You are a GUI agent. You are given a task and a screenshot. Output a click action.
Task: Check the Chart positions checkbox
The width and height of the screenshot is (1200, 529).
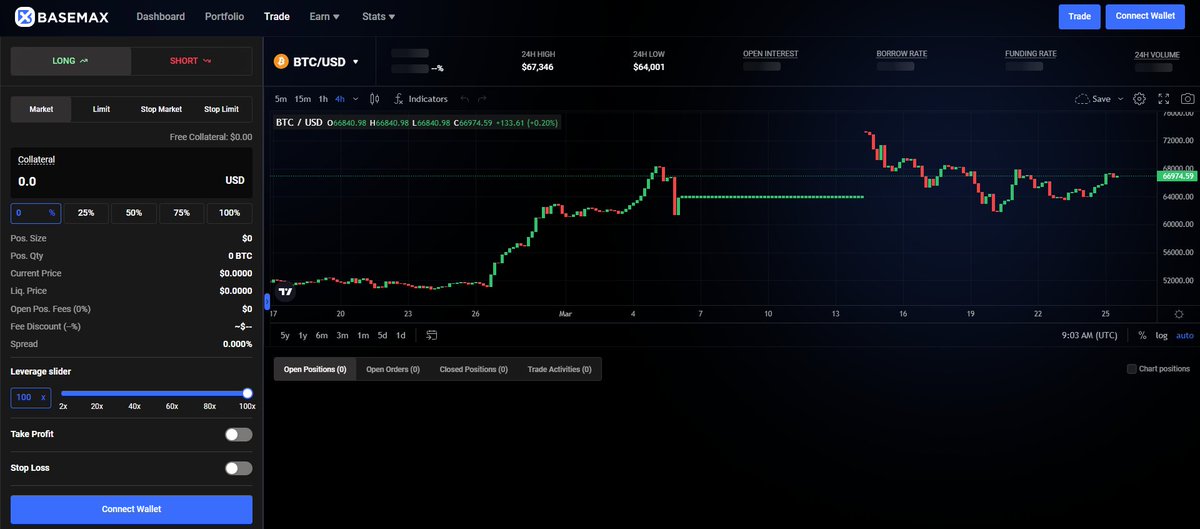click(x=1131, y=369)
